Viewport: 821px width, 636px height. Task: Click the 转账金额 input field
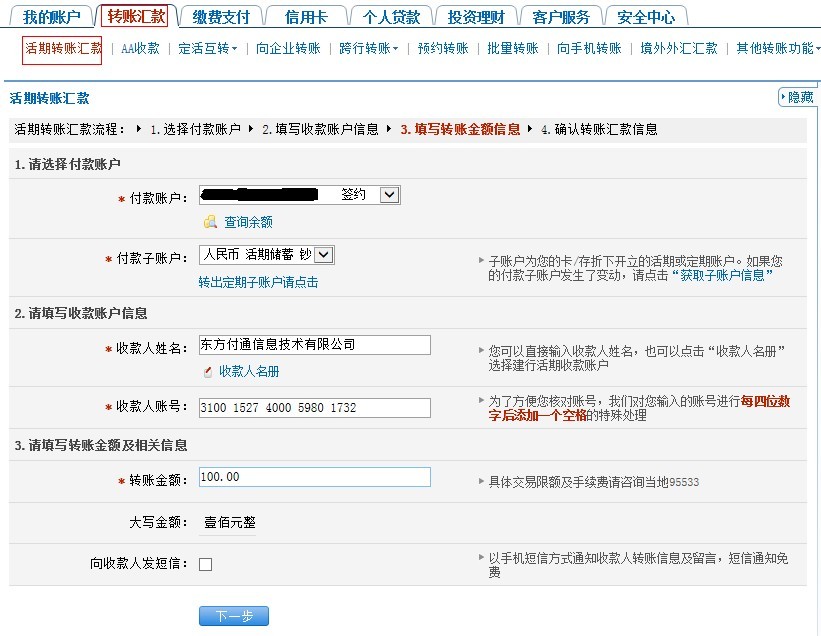point(314,477)
